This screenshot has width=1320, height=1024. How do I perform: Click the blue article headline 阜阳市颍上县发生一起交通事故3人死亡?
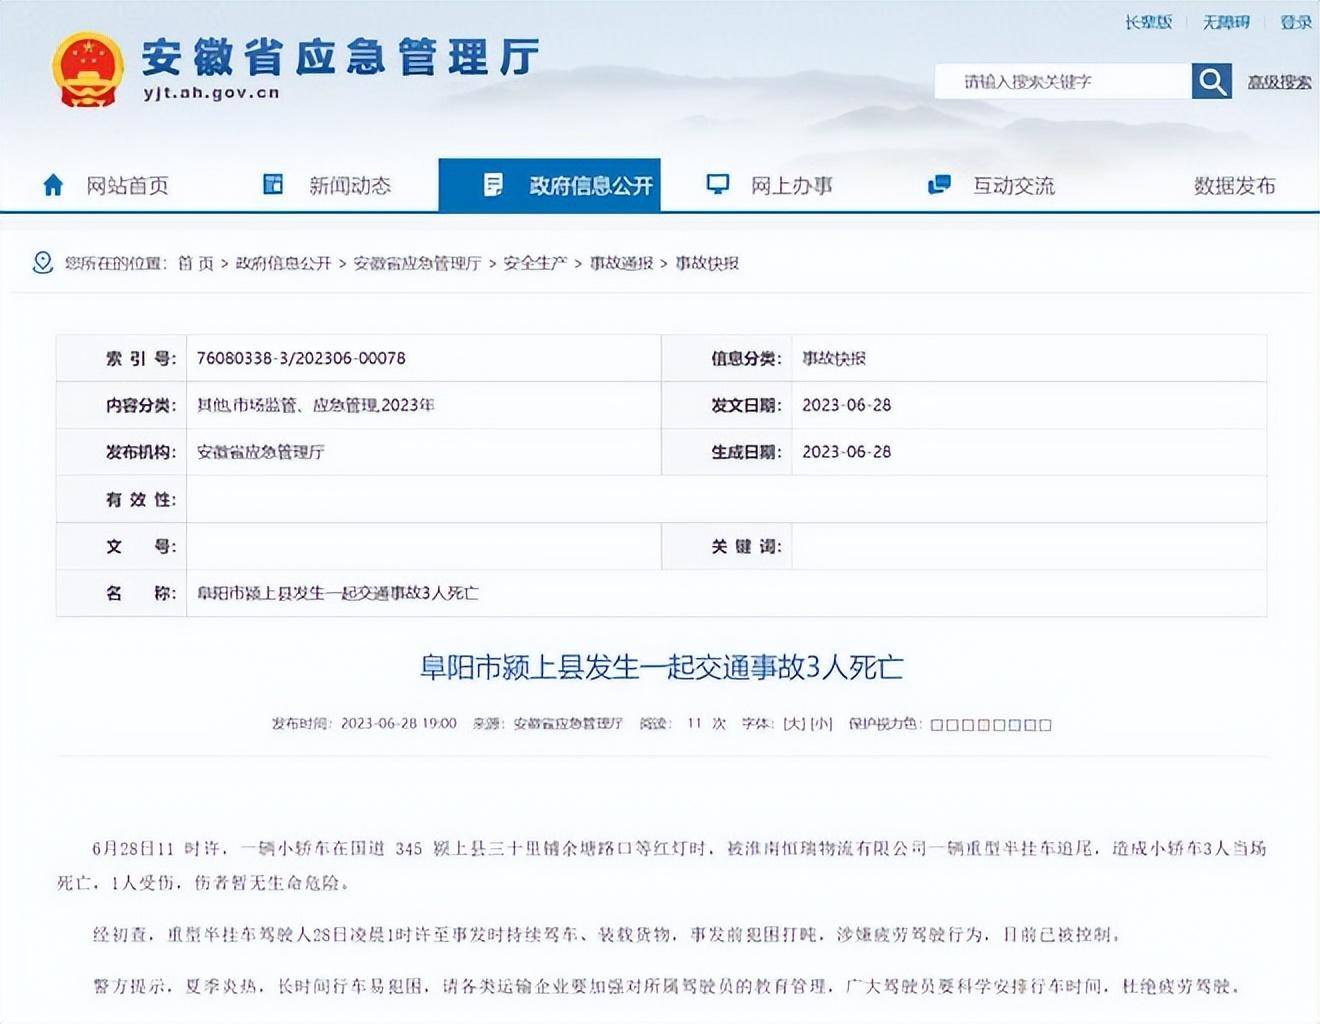(661, 667)
